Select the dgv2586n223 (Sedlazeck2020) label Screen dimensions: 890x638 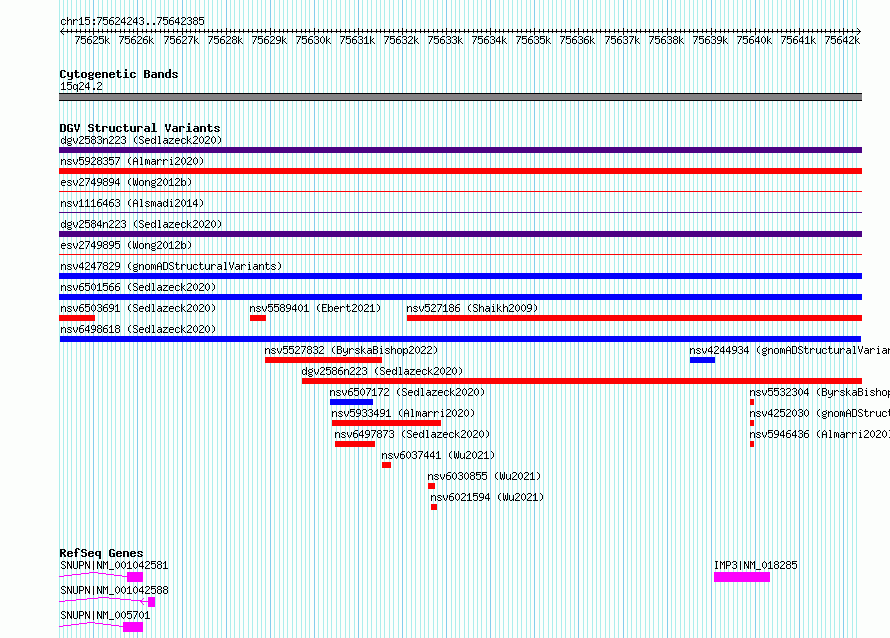click(x=382, y=371)
